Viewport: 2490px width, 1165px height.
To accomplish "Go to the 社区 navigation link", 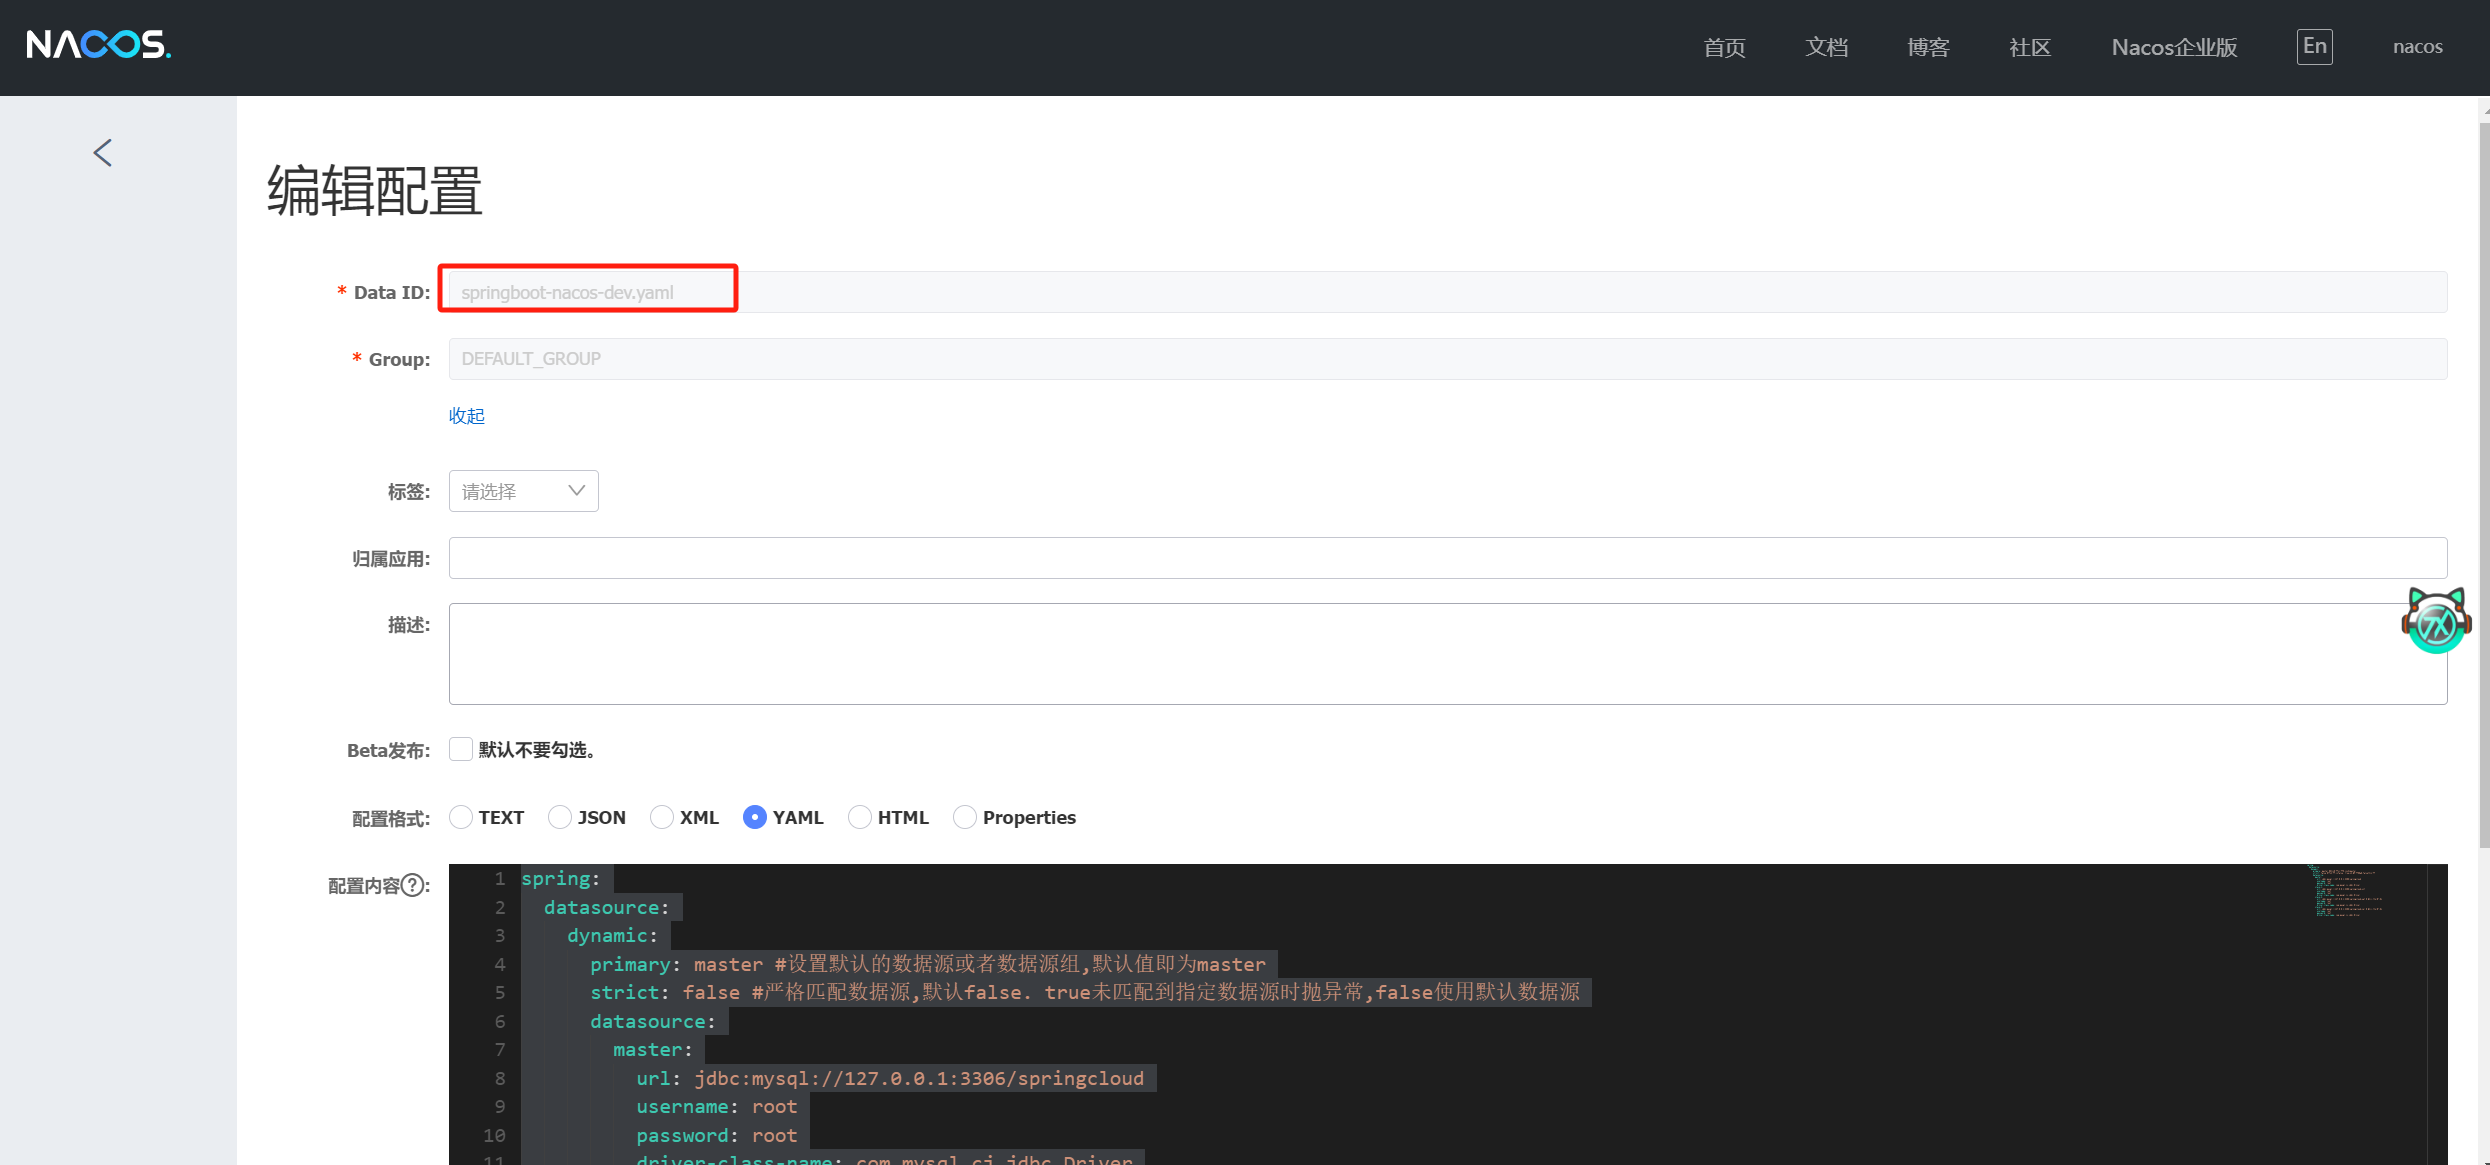I will [2030, 47].
